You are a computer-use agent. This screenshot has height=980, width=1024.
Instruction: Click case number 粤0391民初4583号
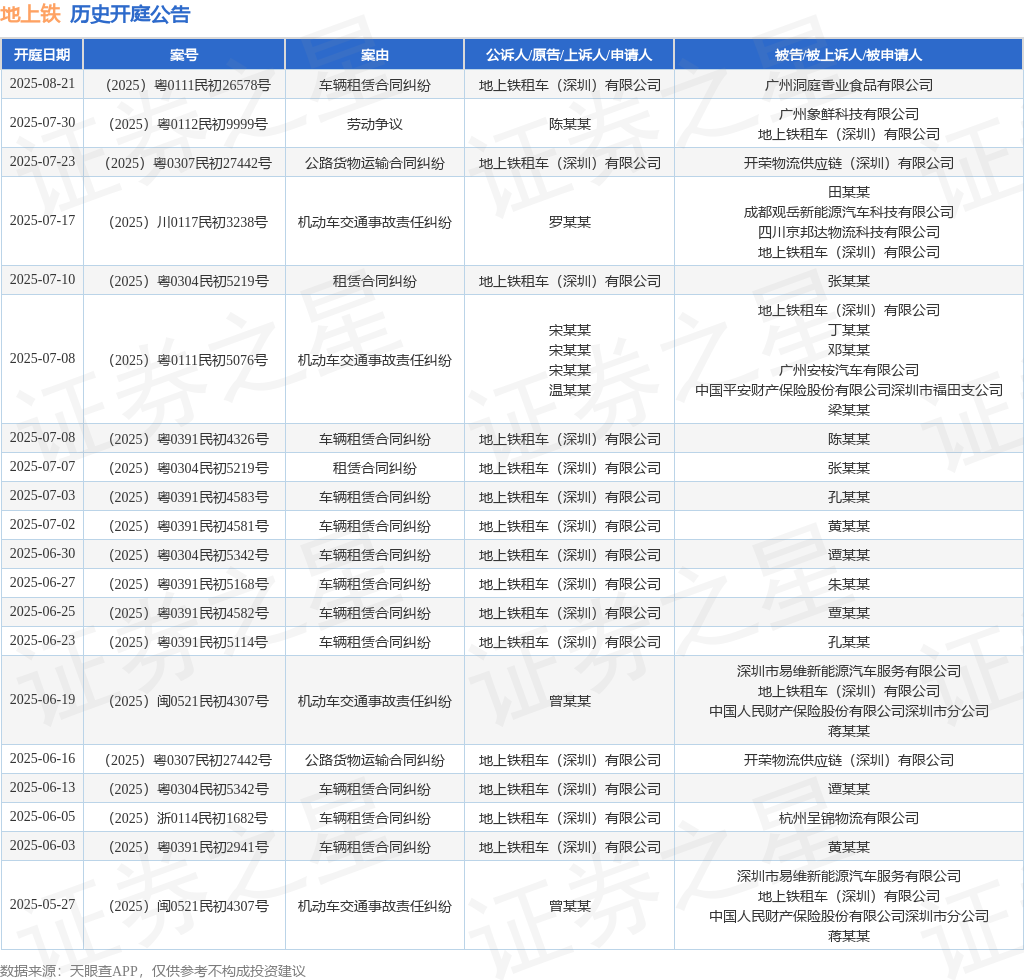point(213,497)
